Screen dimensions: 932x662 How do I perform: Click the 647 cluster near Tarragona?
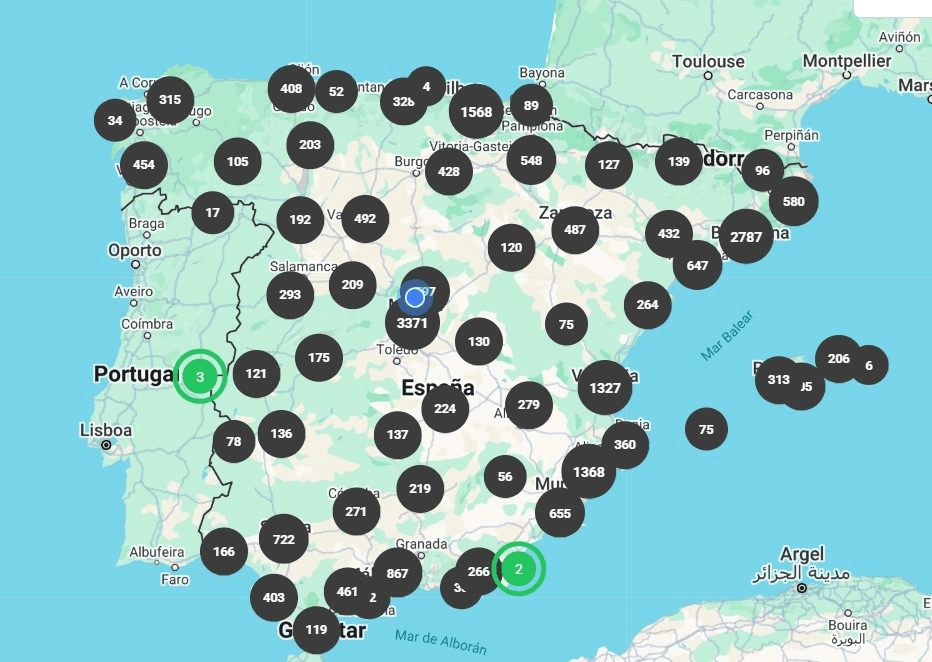(x=697, y=265)
